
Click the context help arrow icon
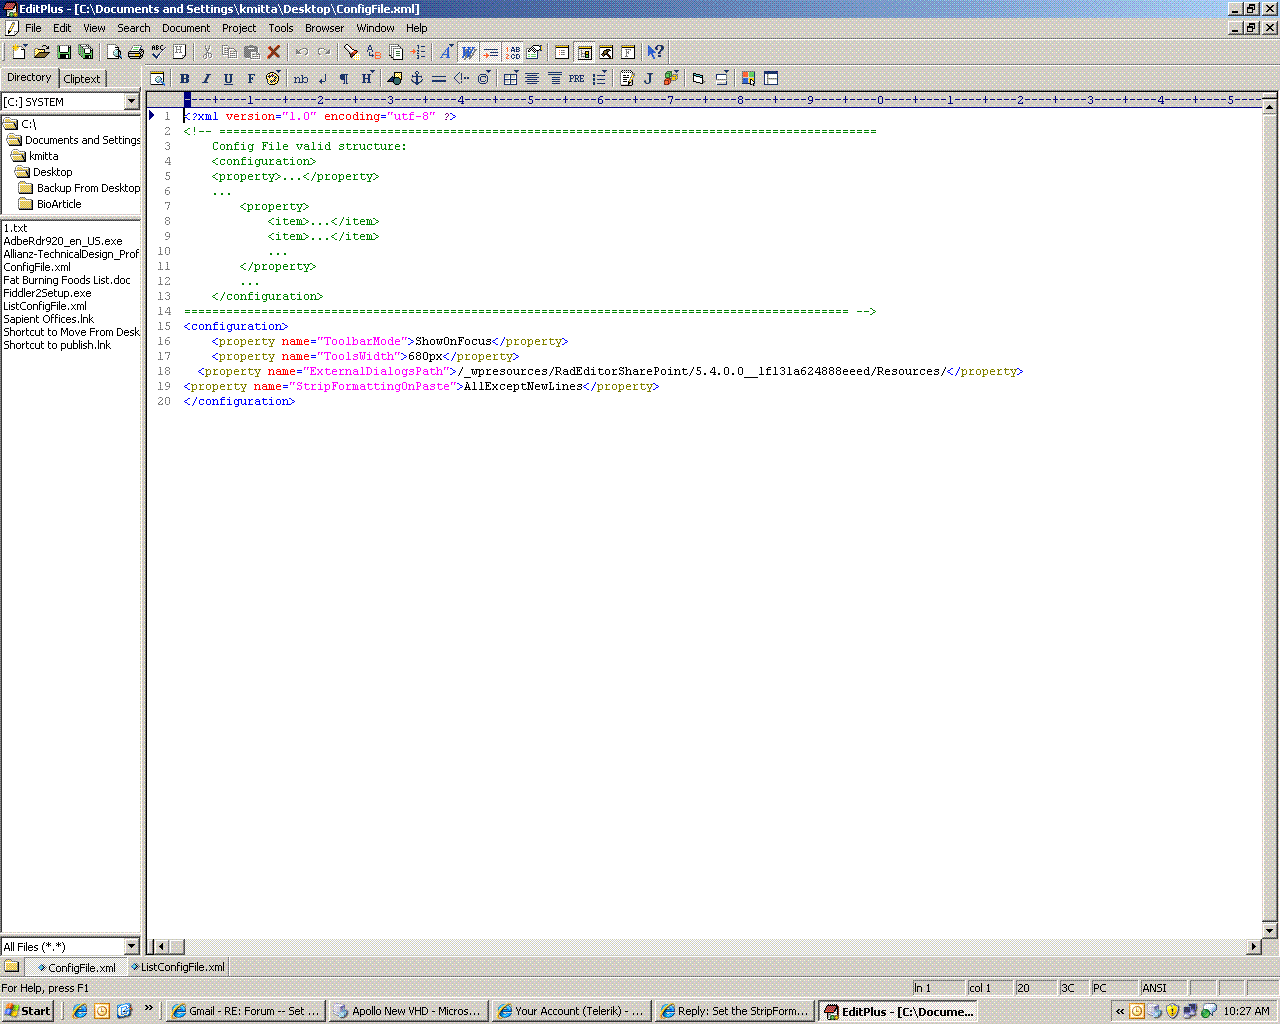click(x=655, y=52)
